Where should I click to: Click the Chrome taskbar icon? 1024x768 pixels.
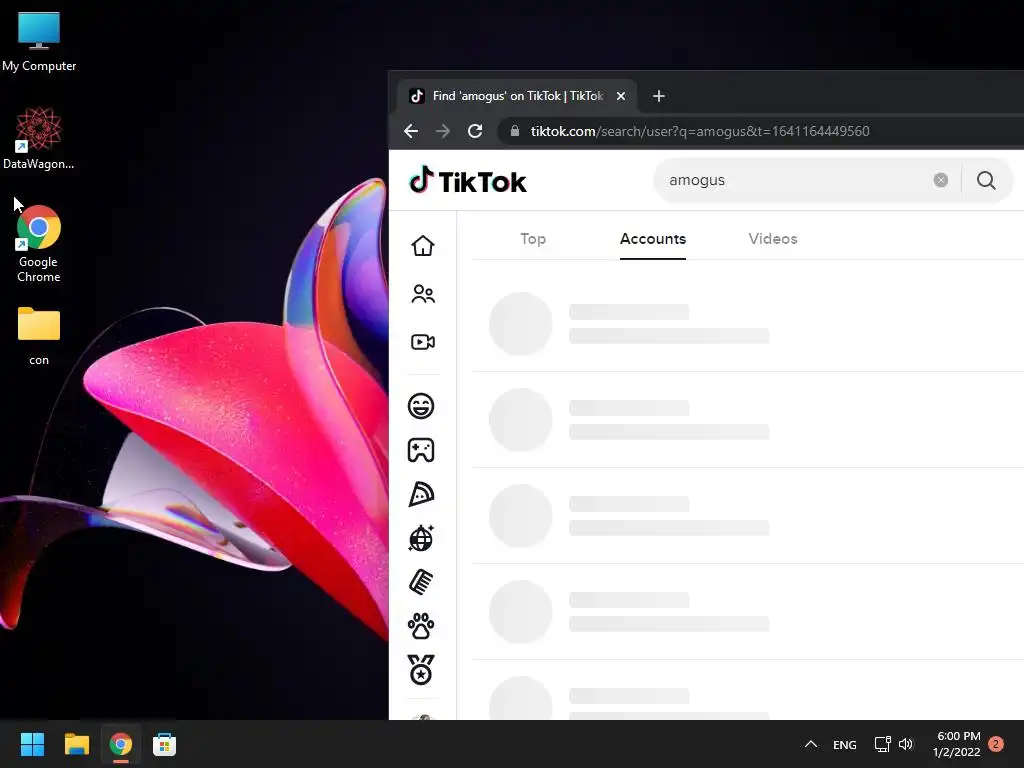(x=121, y=744)
